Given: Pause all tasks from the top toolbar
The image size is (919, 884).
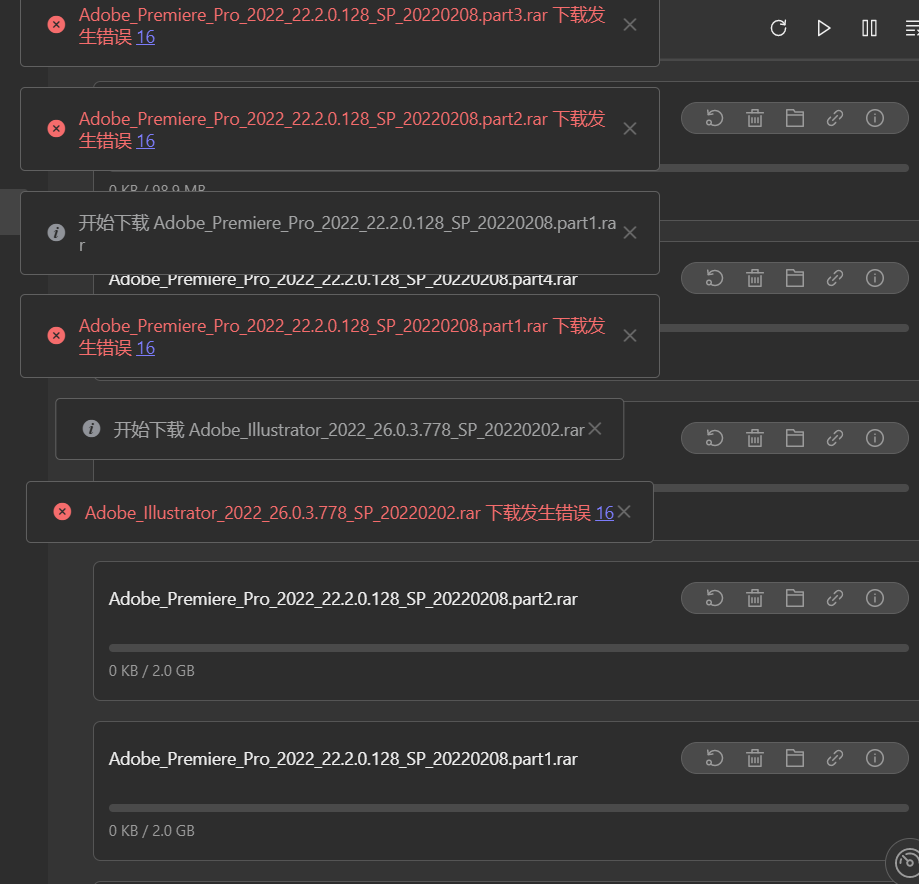Looking at the screenshot, I should pos(869,28).
